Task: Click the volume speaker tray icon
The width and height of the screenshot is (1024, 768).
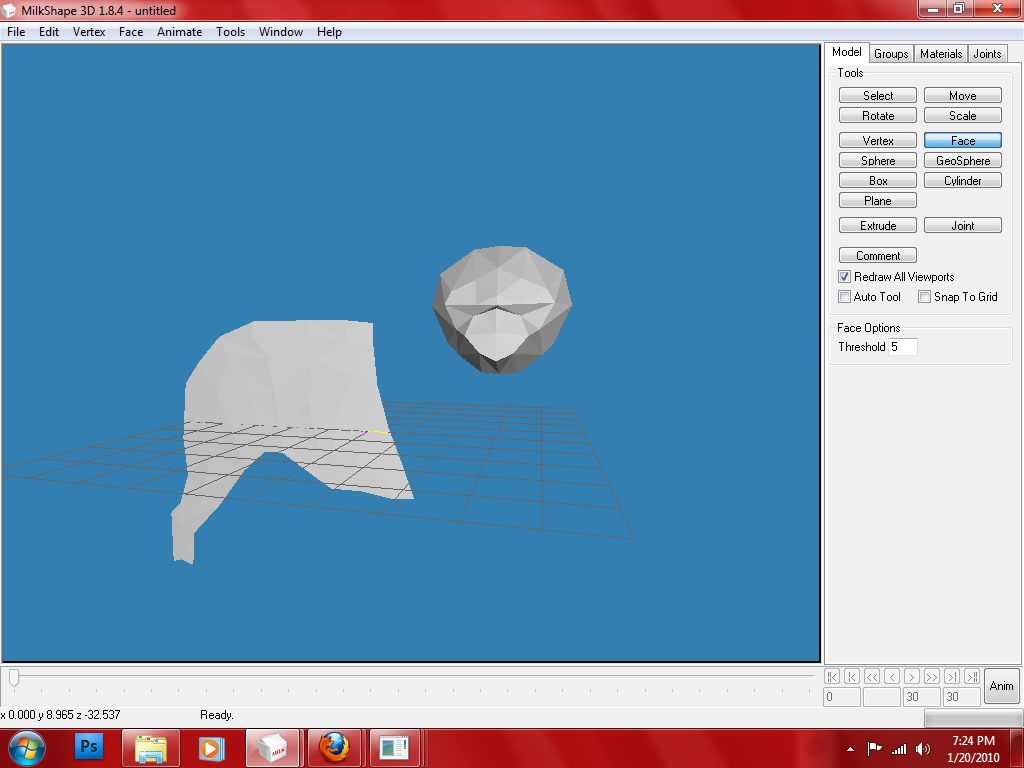Action: [923, 749]
